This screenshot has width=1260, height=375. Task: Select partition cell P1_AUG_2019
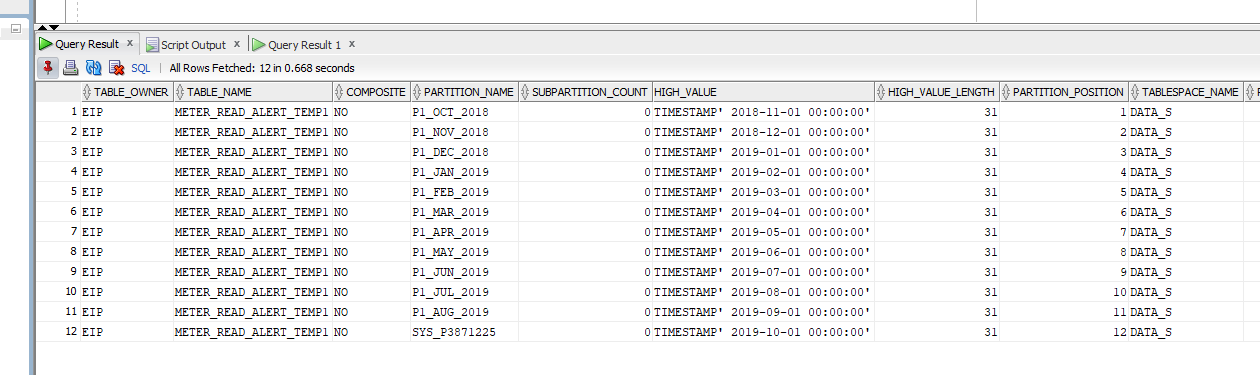pos(464,312)
